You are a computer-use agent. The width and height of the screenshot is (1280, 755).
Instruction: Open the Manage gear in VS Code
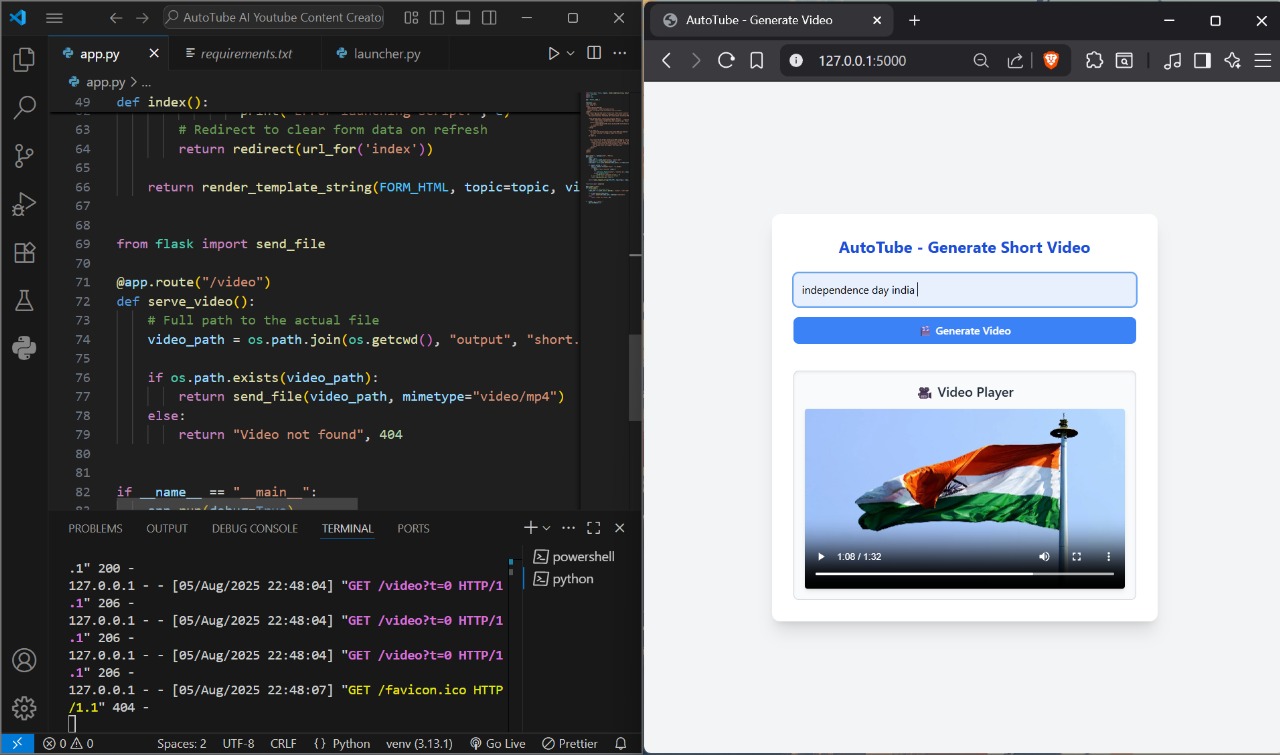[x=24, y=709]
